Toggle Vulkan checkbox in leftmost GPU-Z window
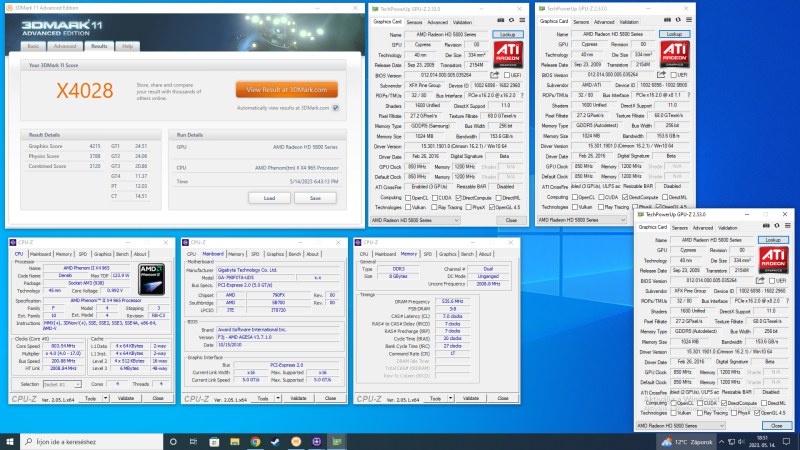The image size is (800, 450). point(408,207)
